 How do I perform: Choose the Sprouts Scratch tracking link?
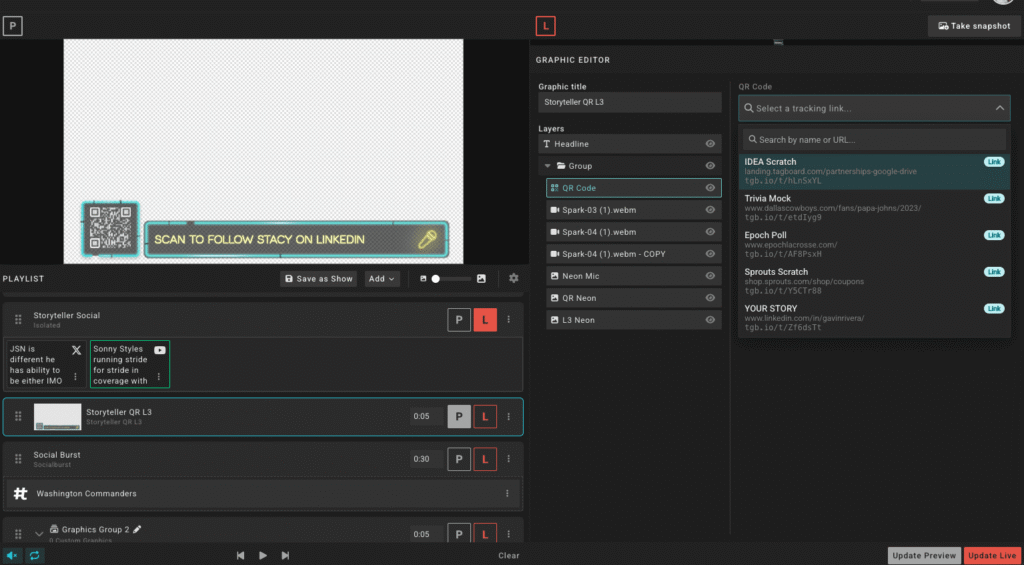tap(874, 281)
